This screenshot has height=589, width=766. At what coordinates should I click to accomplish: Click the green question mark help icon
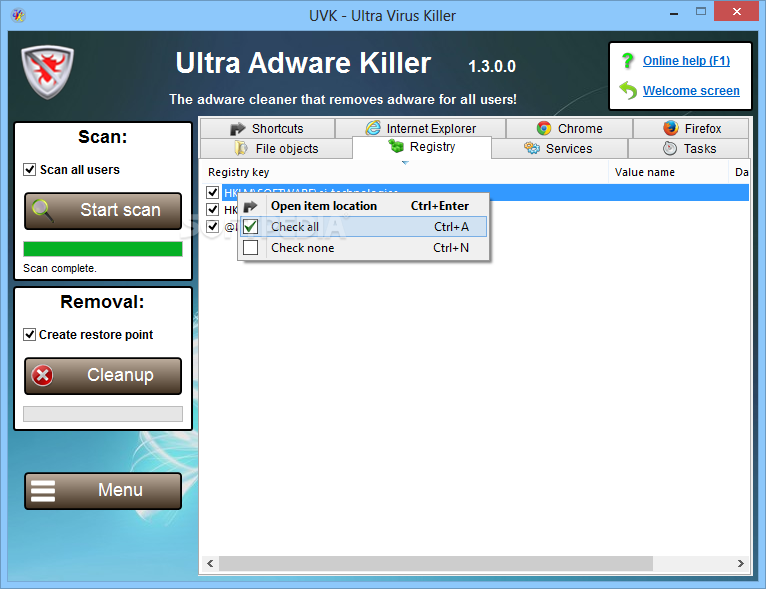point(628,61)
